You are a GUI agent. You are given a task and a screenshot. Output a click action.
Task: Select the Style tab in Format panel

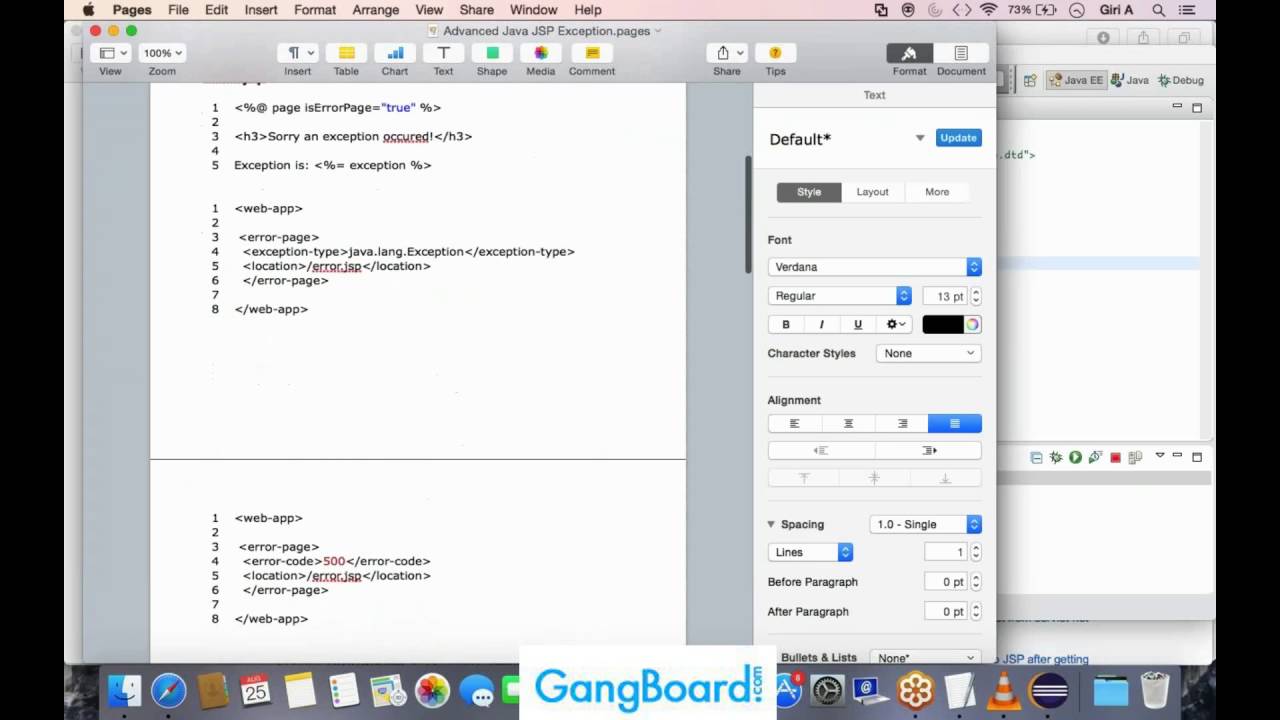[x=809, y=192]
